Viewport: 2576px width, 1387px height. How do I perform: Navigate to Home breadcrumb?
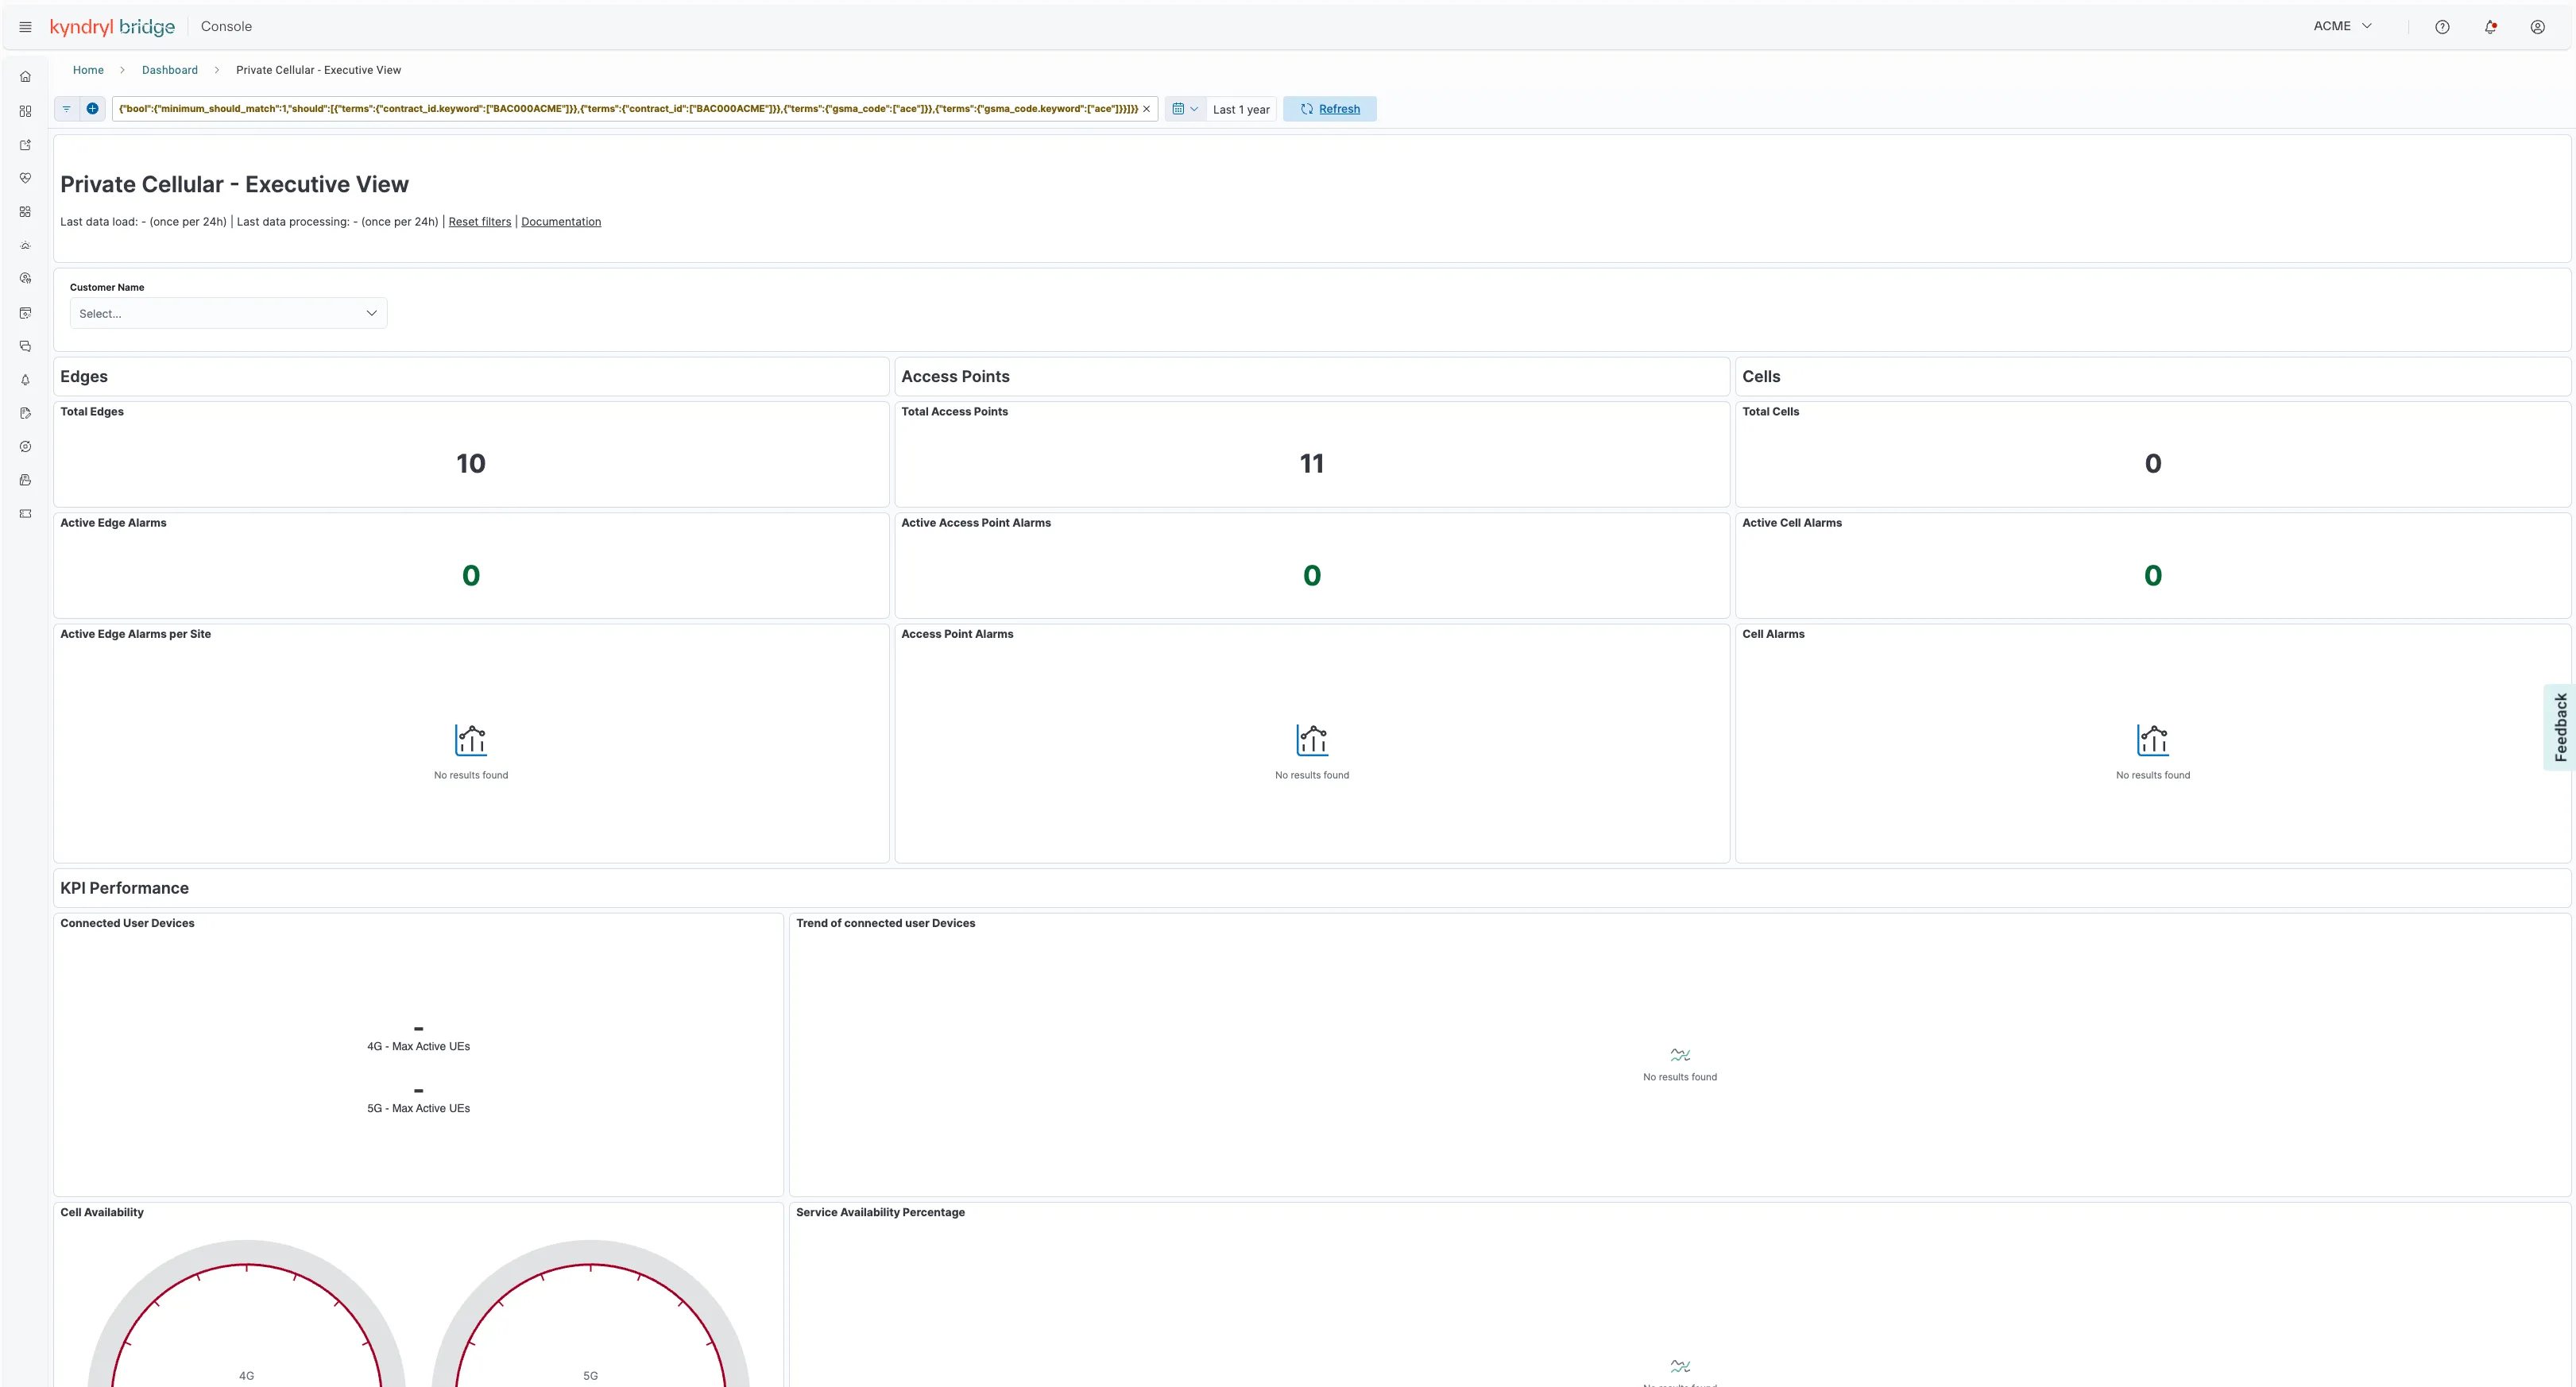click(x=88, y=70)
